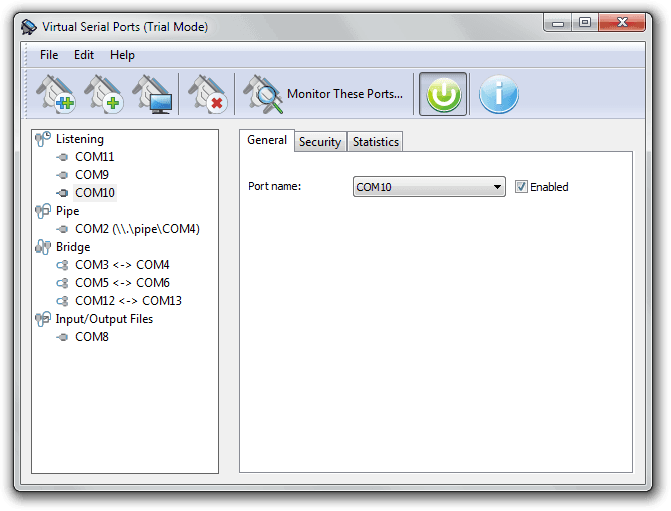This screenshot has height=511, width=671.
Task: Click the plug icon beside COM9
Action: (62, 175)
